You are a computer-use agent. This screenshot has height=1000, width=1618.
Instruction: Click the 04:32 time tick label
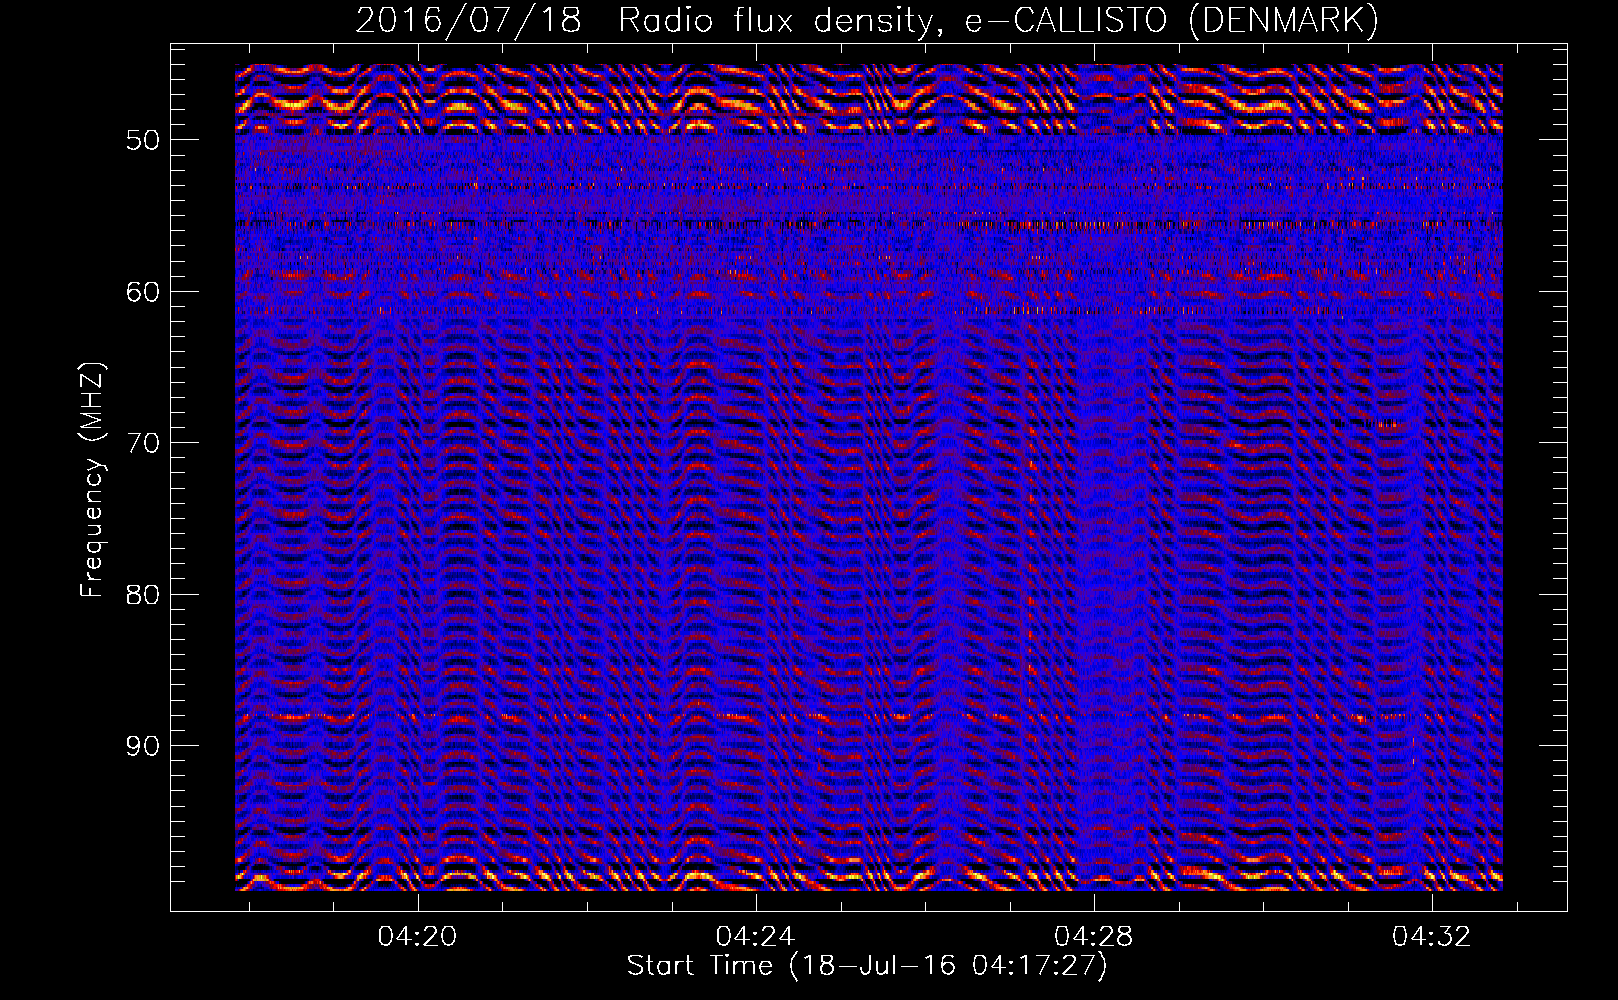click(x=1432, y=936)
